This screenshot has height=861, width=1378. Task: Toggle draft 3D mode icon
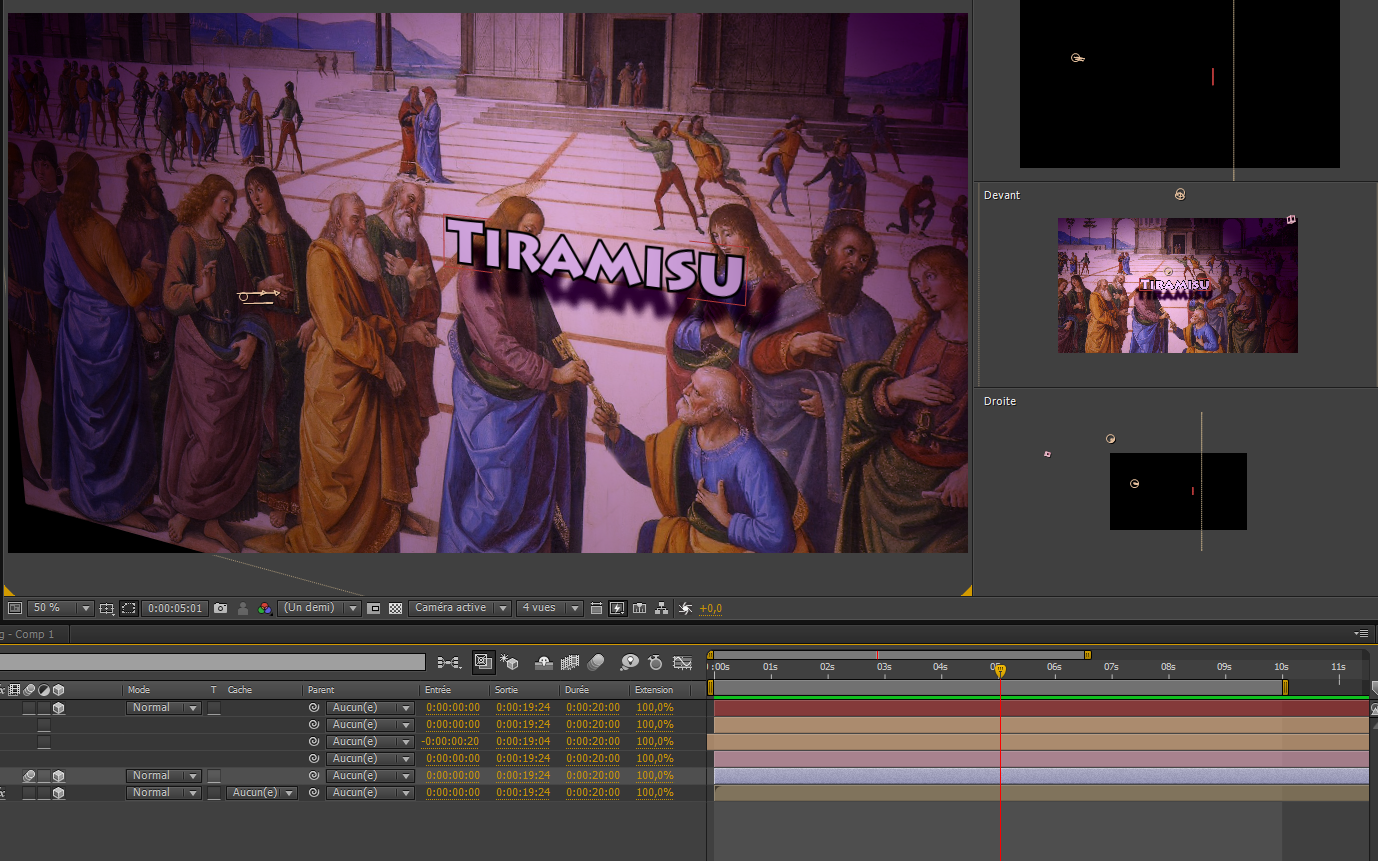click(509, 662)
